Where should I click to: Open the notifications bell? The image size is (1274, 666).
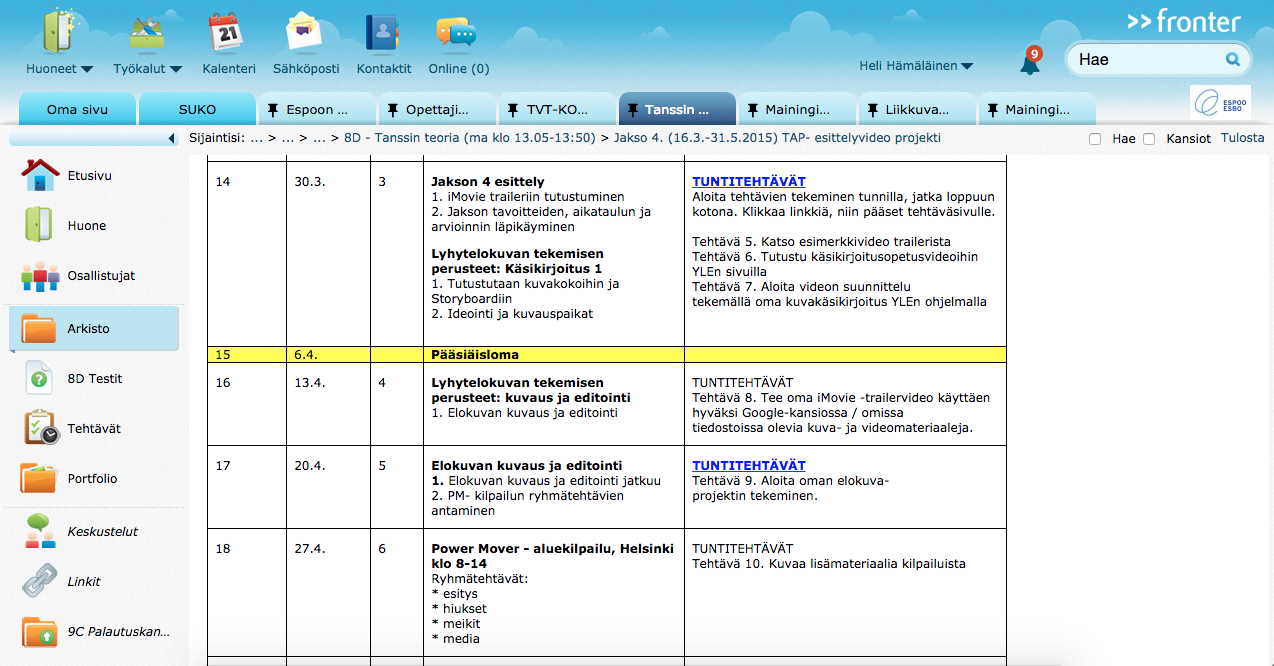[x=1029, y=63]
